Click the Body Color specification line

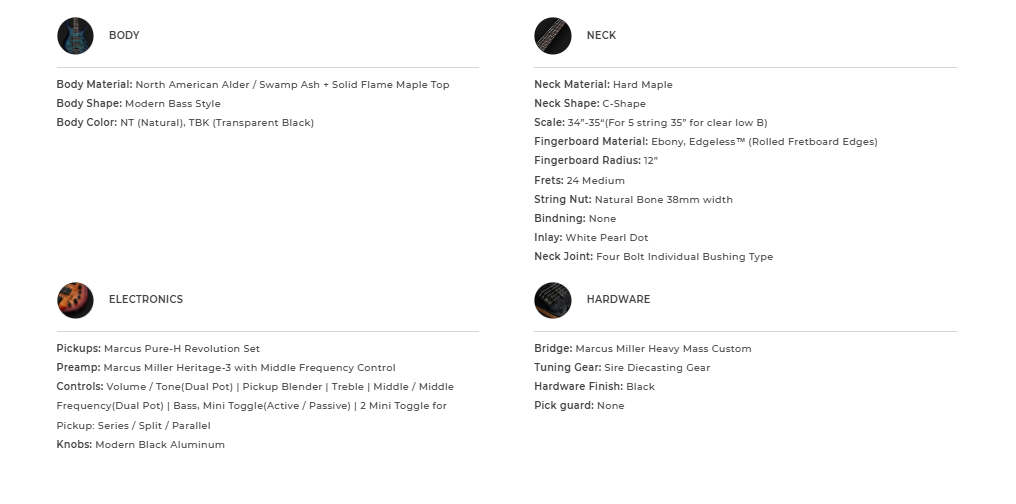click(185, 123)
